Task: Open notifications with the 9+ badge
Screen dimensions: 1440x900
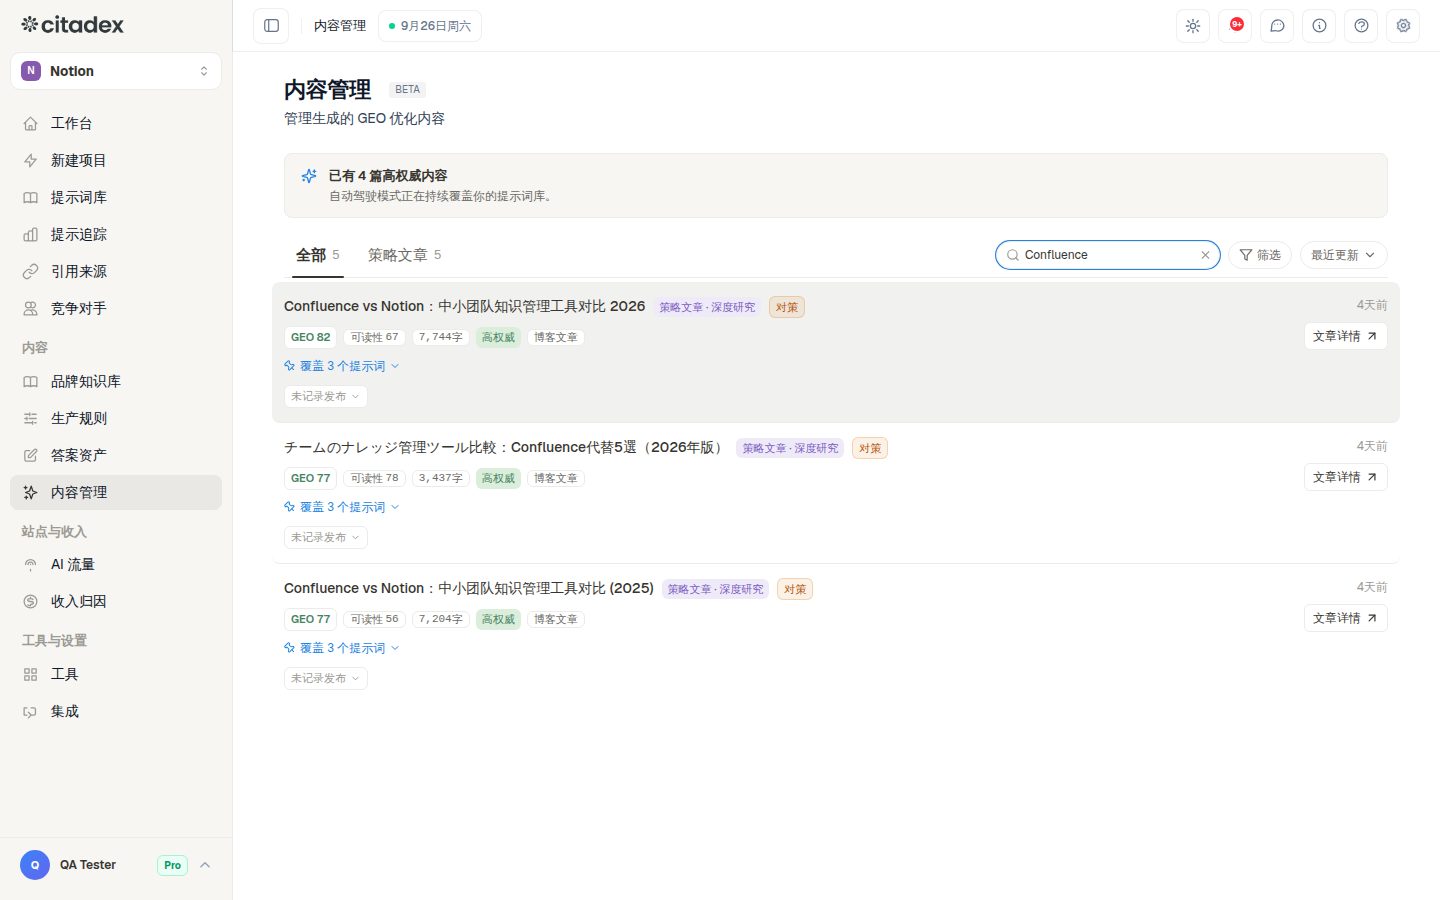Action: tap(1235, 26)
